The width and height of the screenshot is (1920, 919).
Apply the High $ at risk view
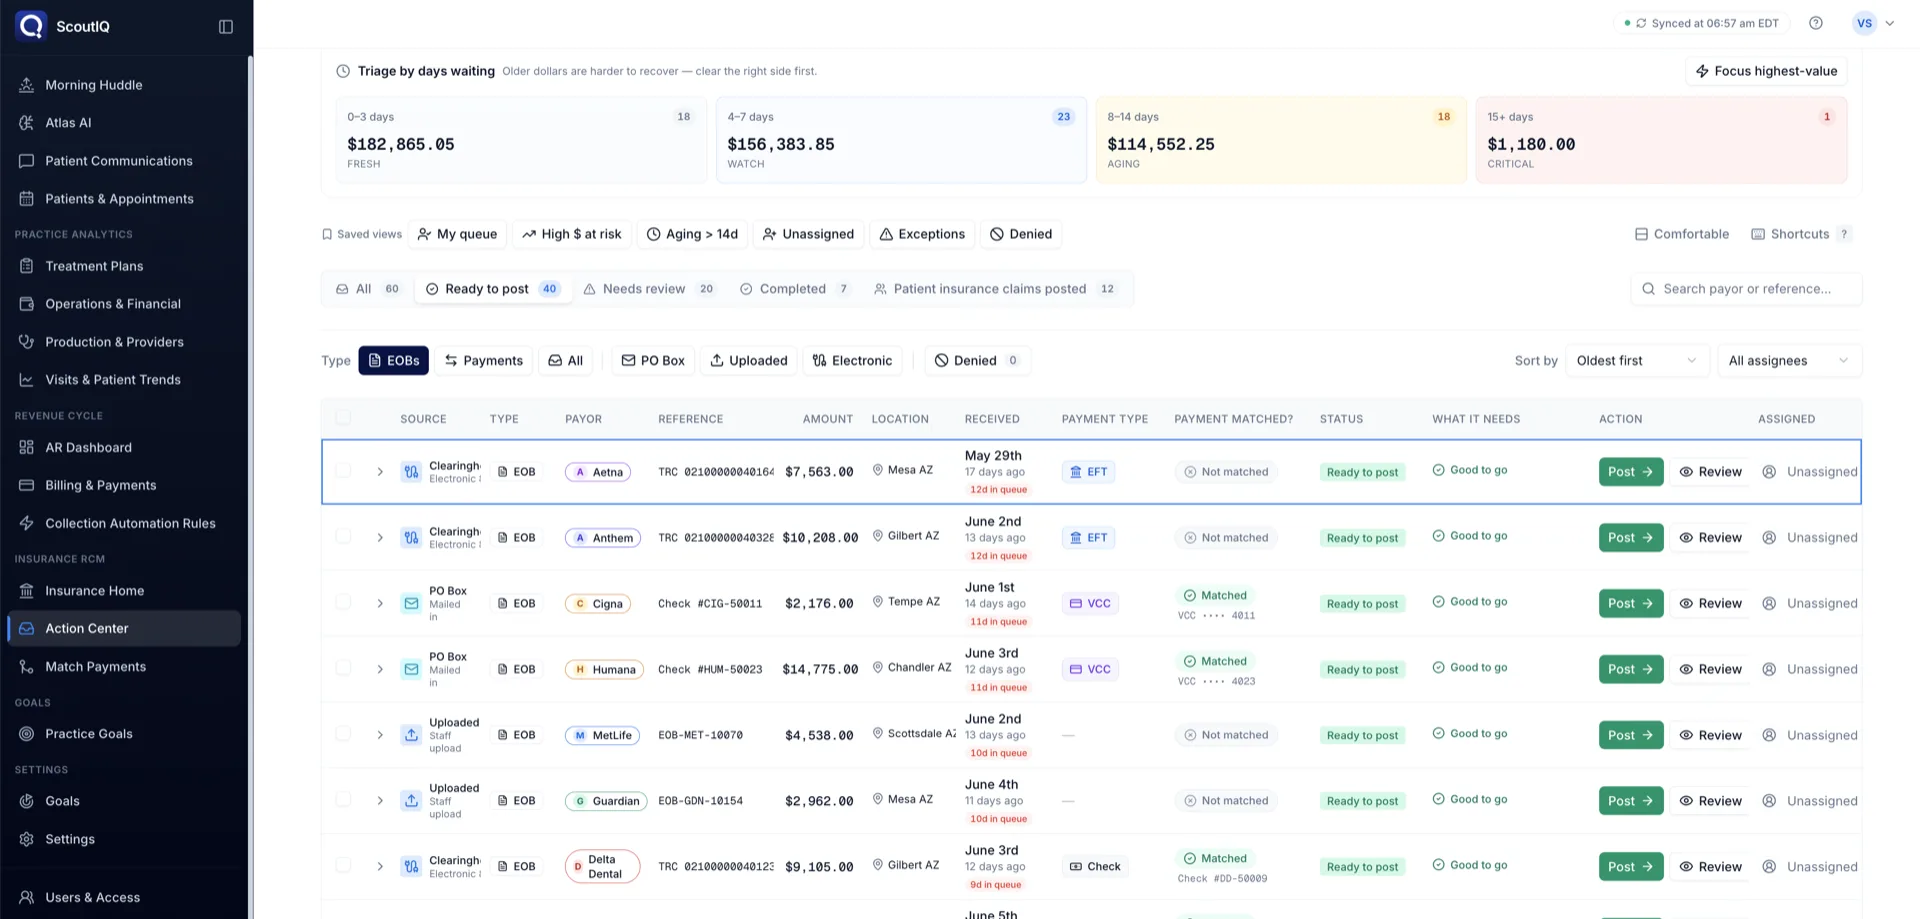[572, 234]
